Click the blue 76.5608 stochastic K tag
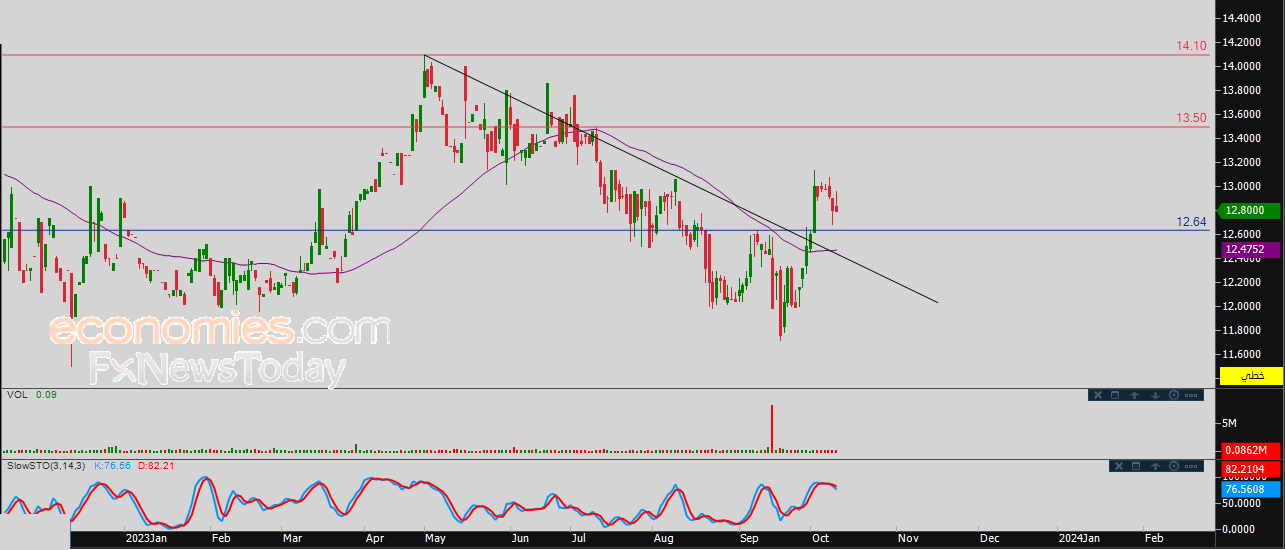The height and width of the screenshot is (550, 1285). click(1251, 488)
